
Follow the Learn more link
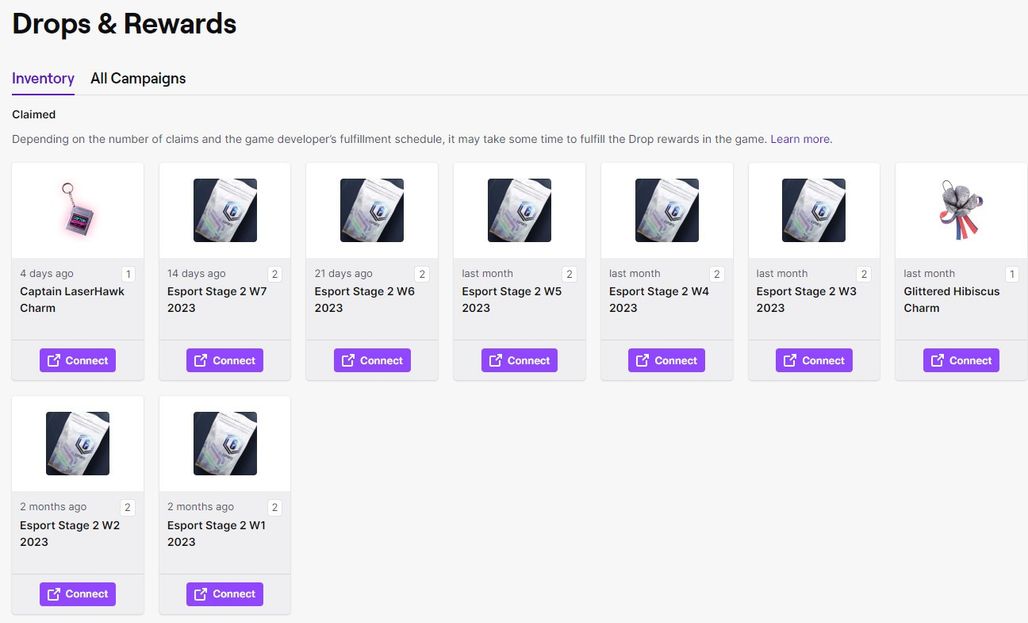[x=801, y=139]
